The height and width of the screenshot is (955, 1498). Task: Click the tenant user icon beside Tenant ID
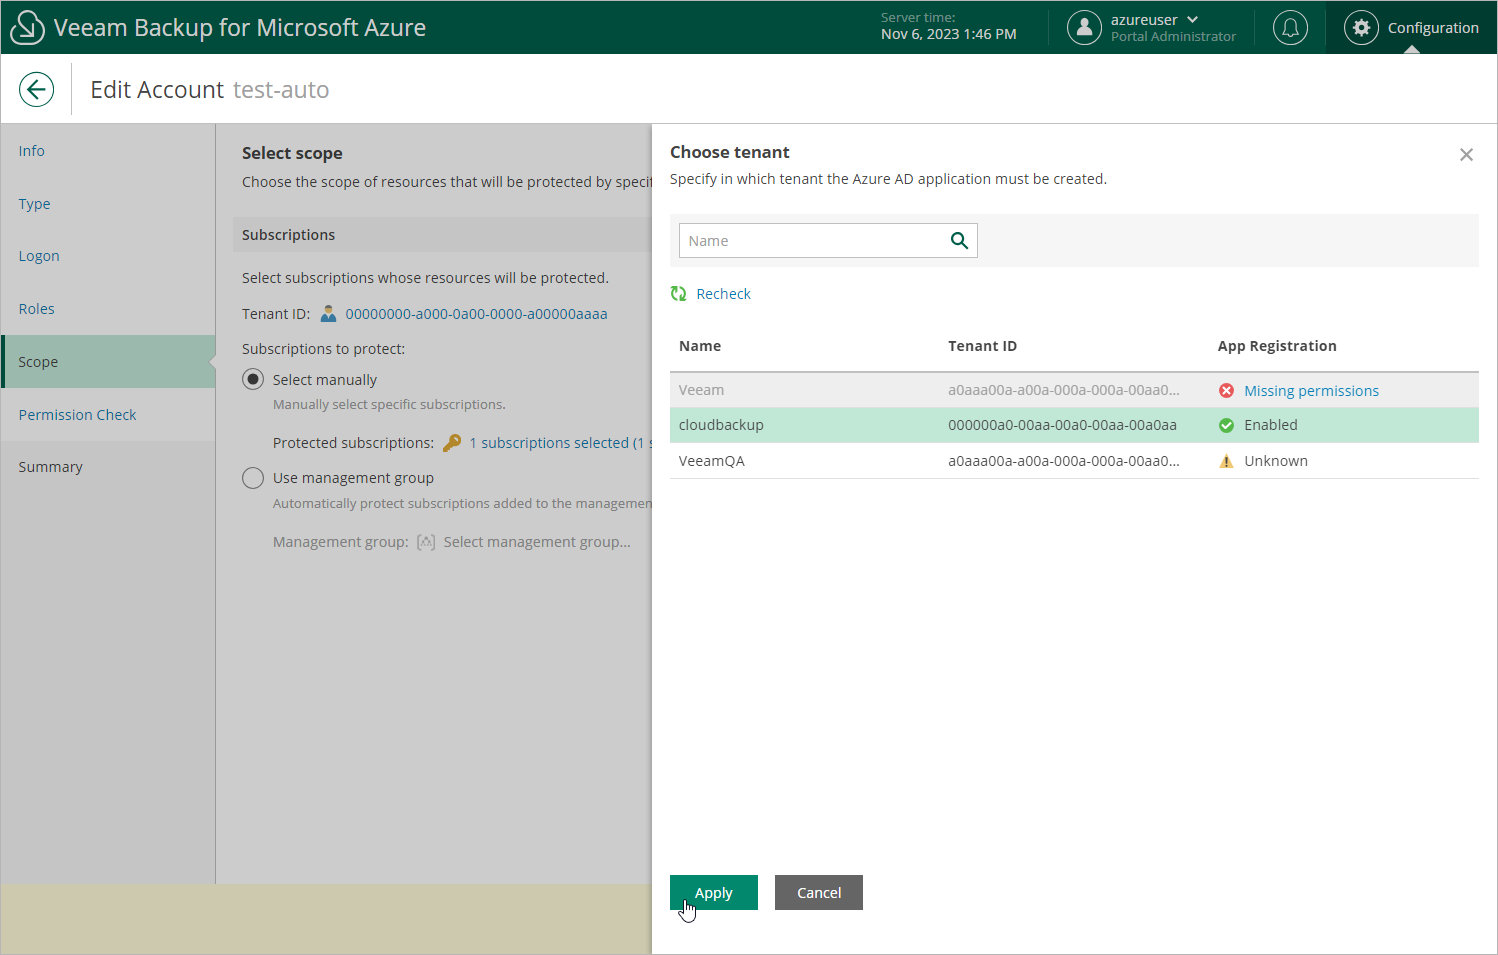coord(328,314)
